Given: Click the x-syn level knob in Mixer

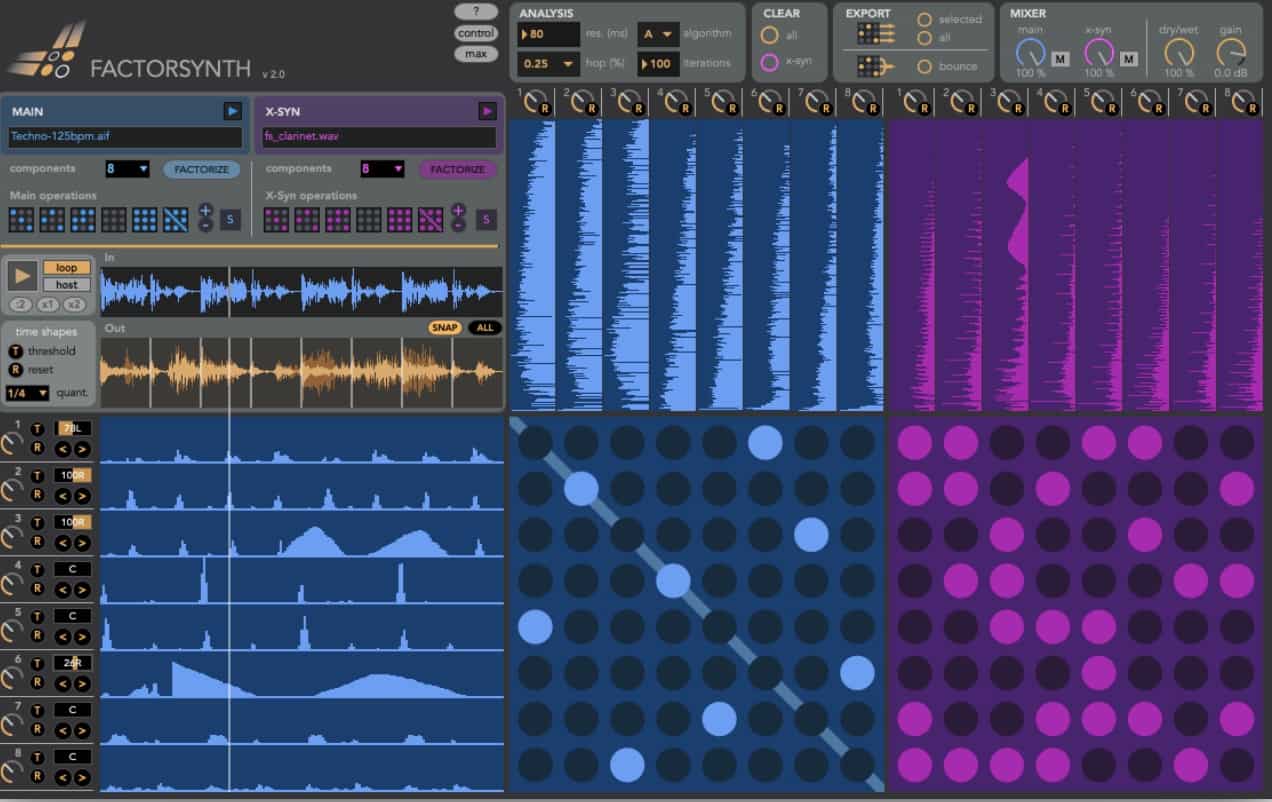Looking at the screenshot, I should click(1099, 53).
